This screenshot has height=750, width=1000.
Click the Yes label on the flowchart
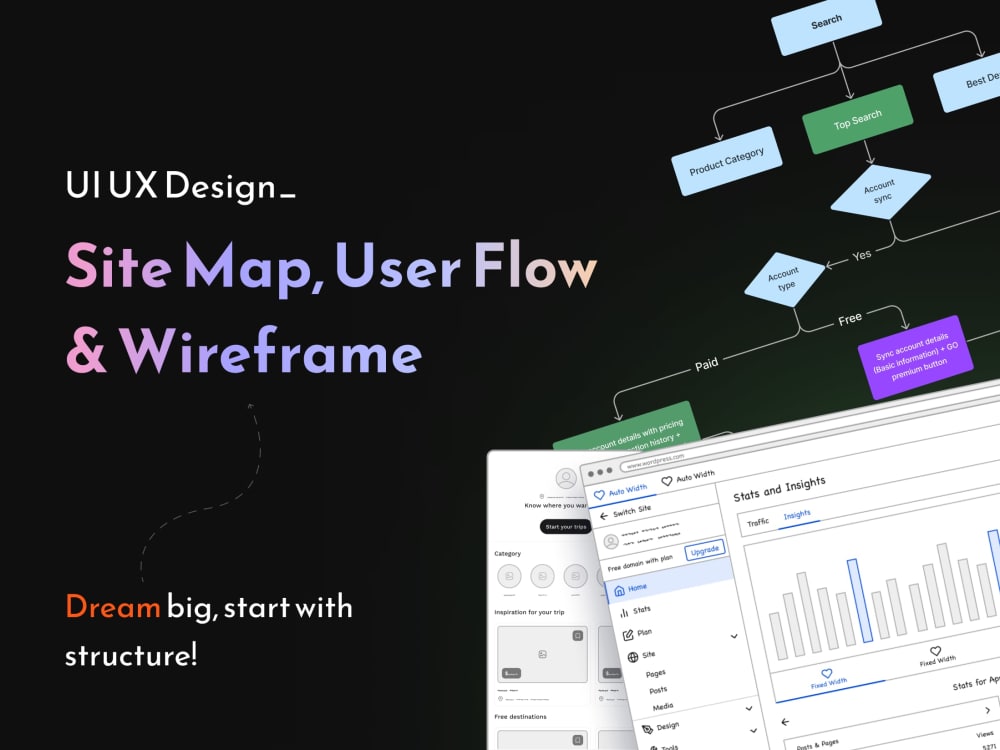click(x=861, y=254)
